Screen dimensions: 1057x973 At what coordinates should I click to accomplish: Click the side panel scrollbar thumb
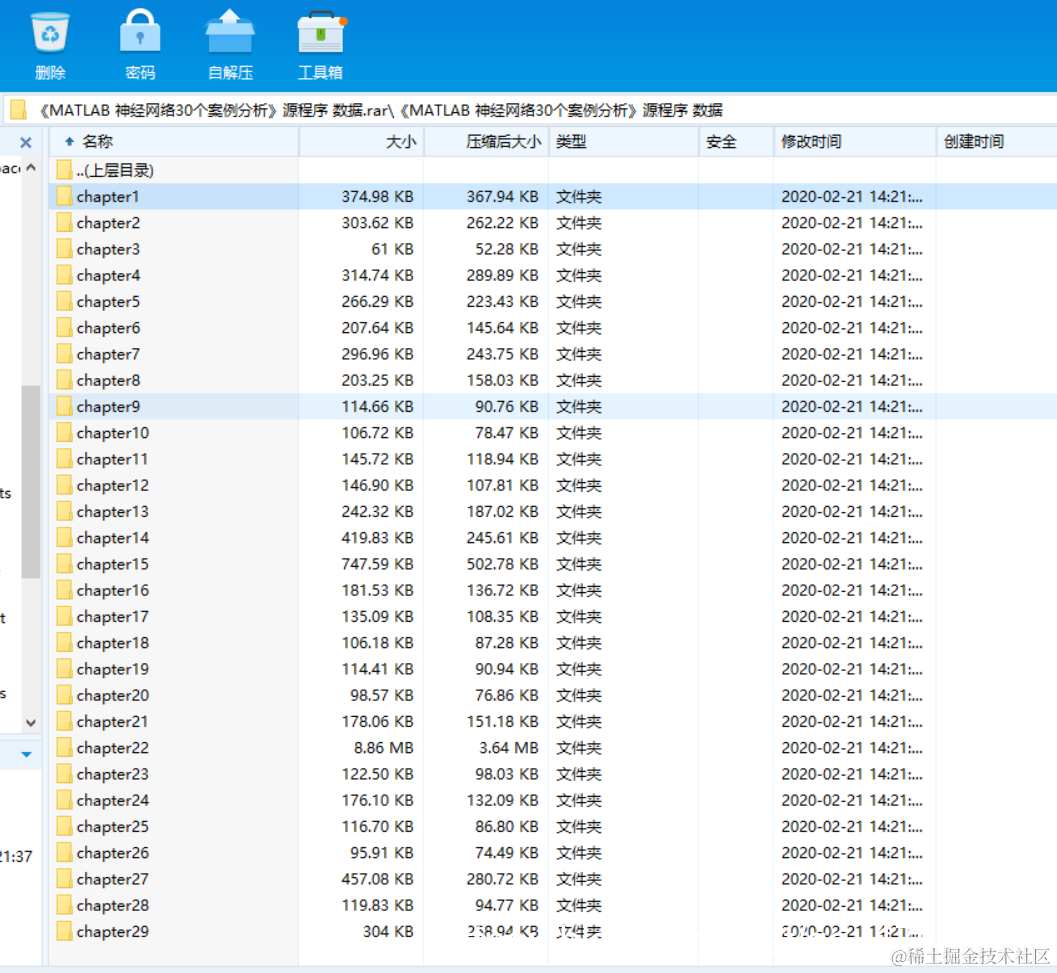pos(30,481)
